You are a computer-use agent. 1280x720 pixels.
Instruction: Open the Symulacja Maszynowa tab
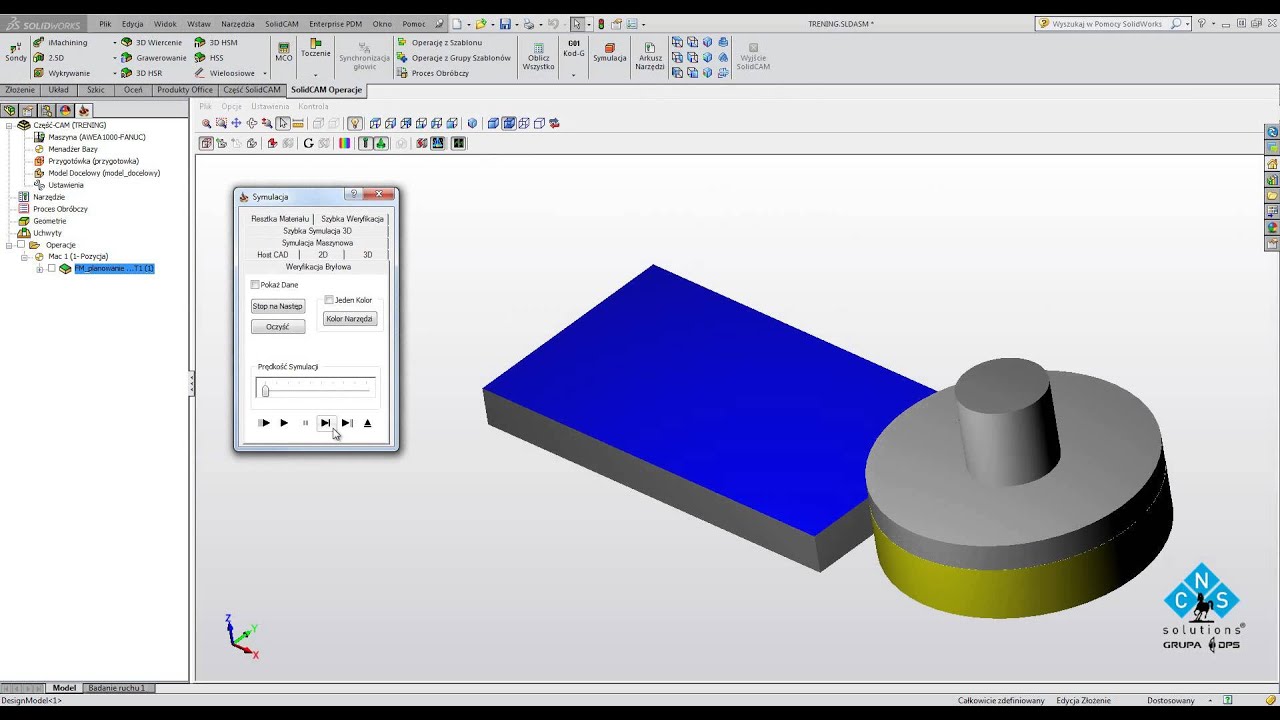pyautogui.click(x=317, y=243)
